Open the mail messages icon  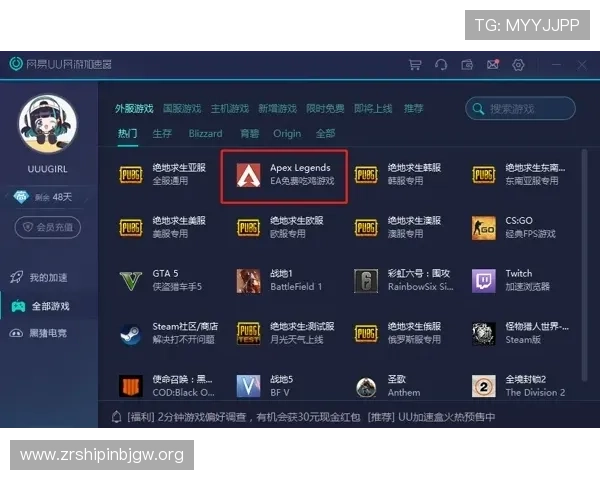click(493, 65)
